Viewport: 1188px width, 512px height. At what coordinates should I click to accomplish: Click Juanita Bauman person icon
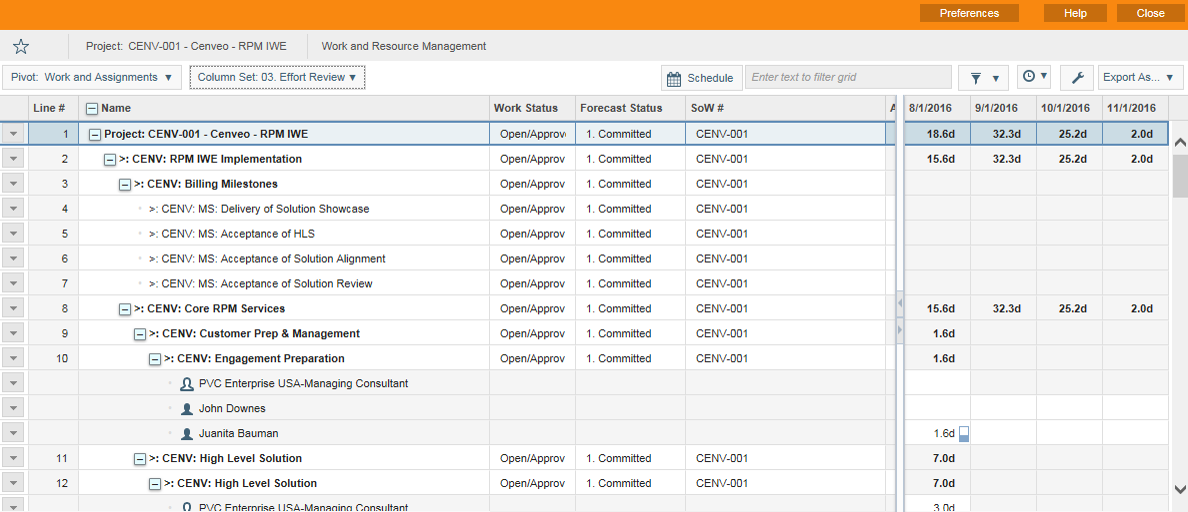click(x=187, y=434)
